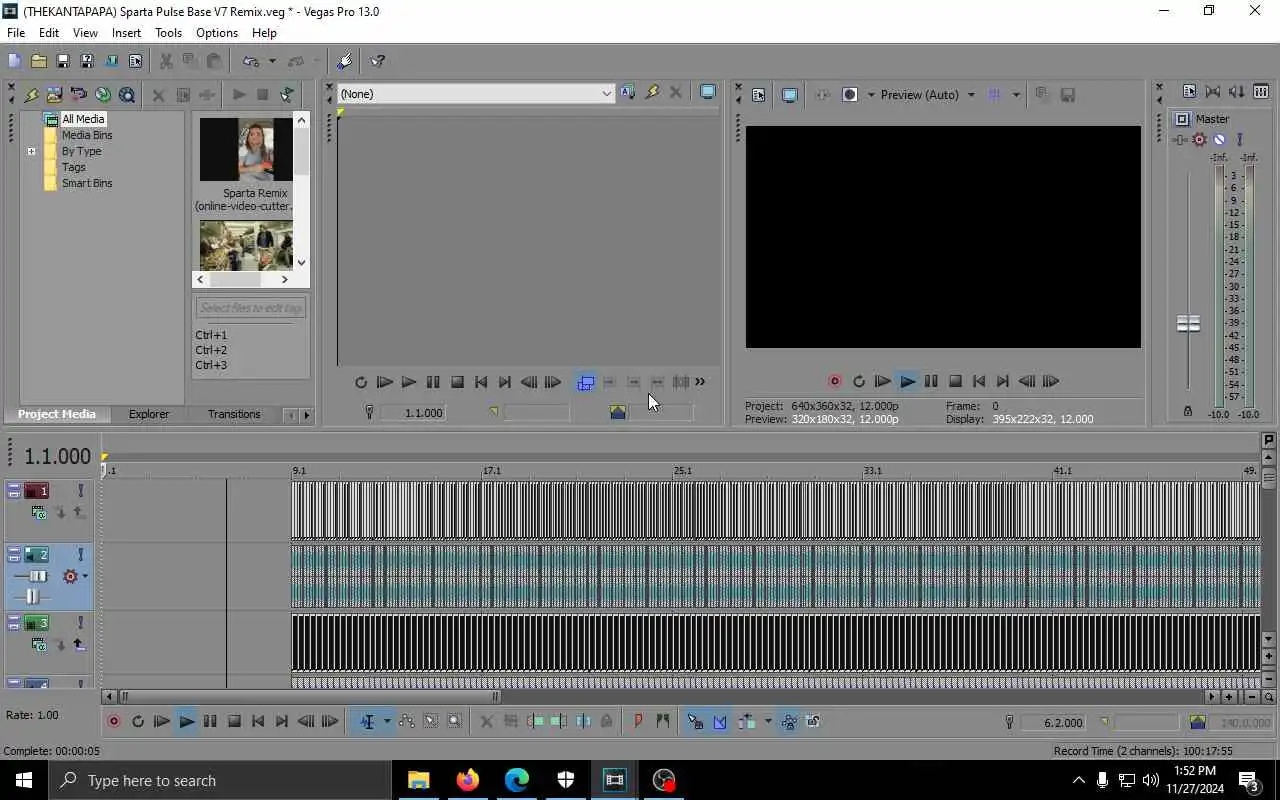Viewport: 1280px width, 800px height.
Task: Open the File menu
Action: (x=16, y=33)
